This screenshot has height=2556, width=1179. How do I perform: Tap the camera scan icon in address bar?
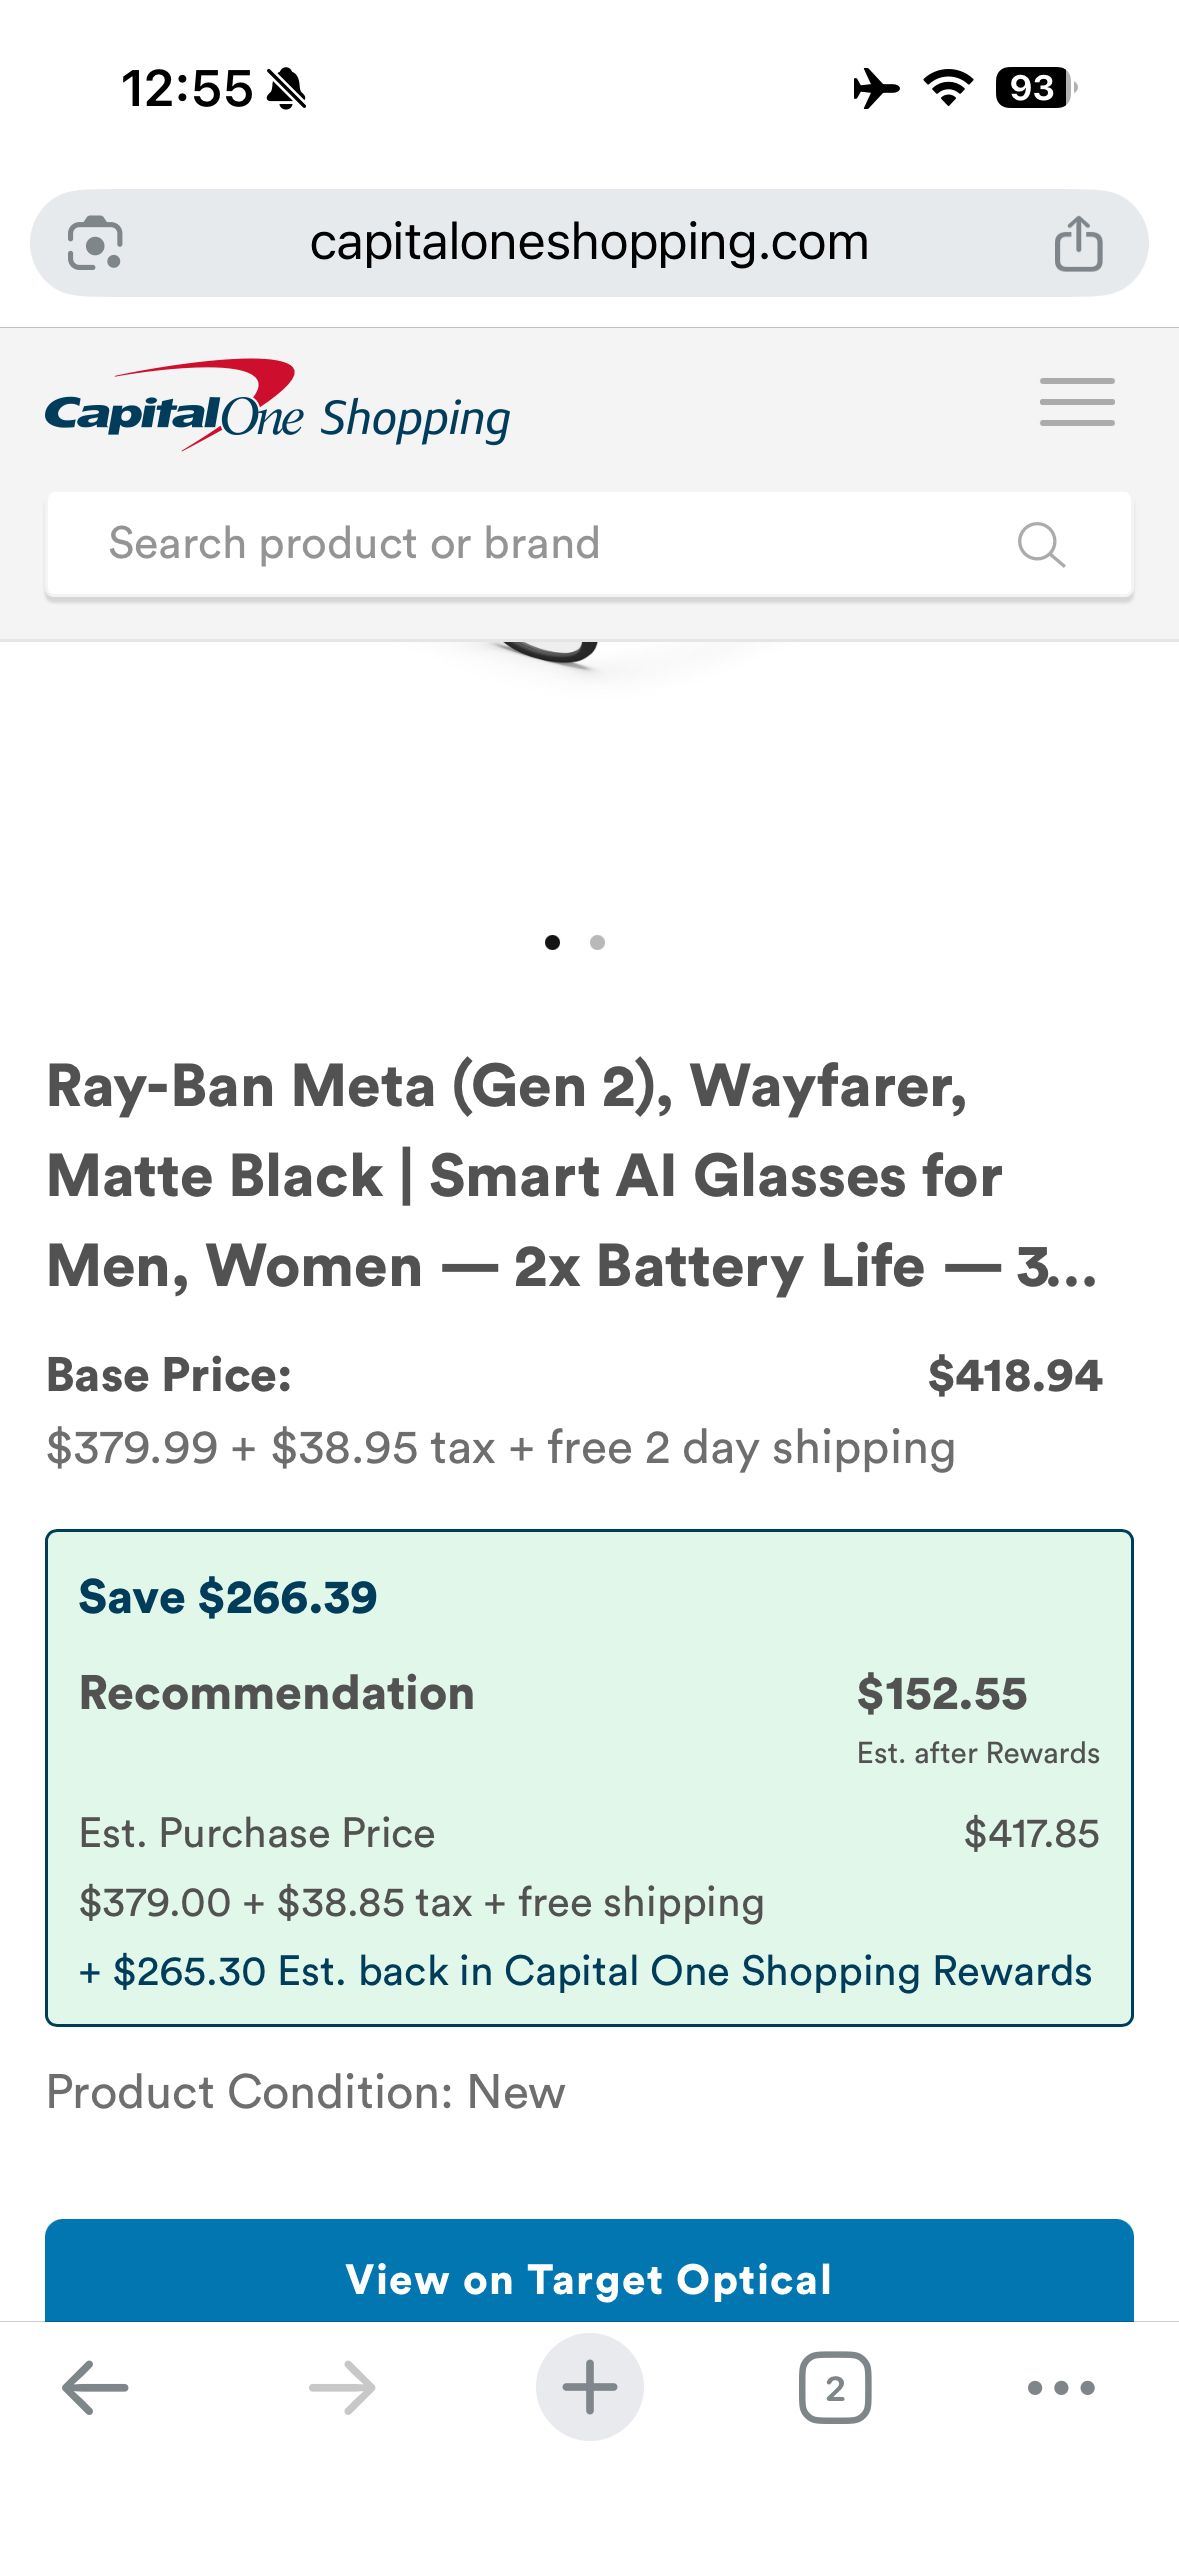(95, 243)
